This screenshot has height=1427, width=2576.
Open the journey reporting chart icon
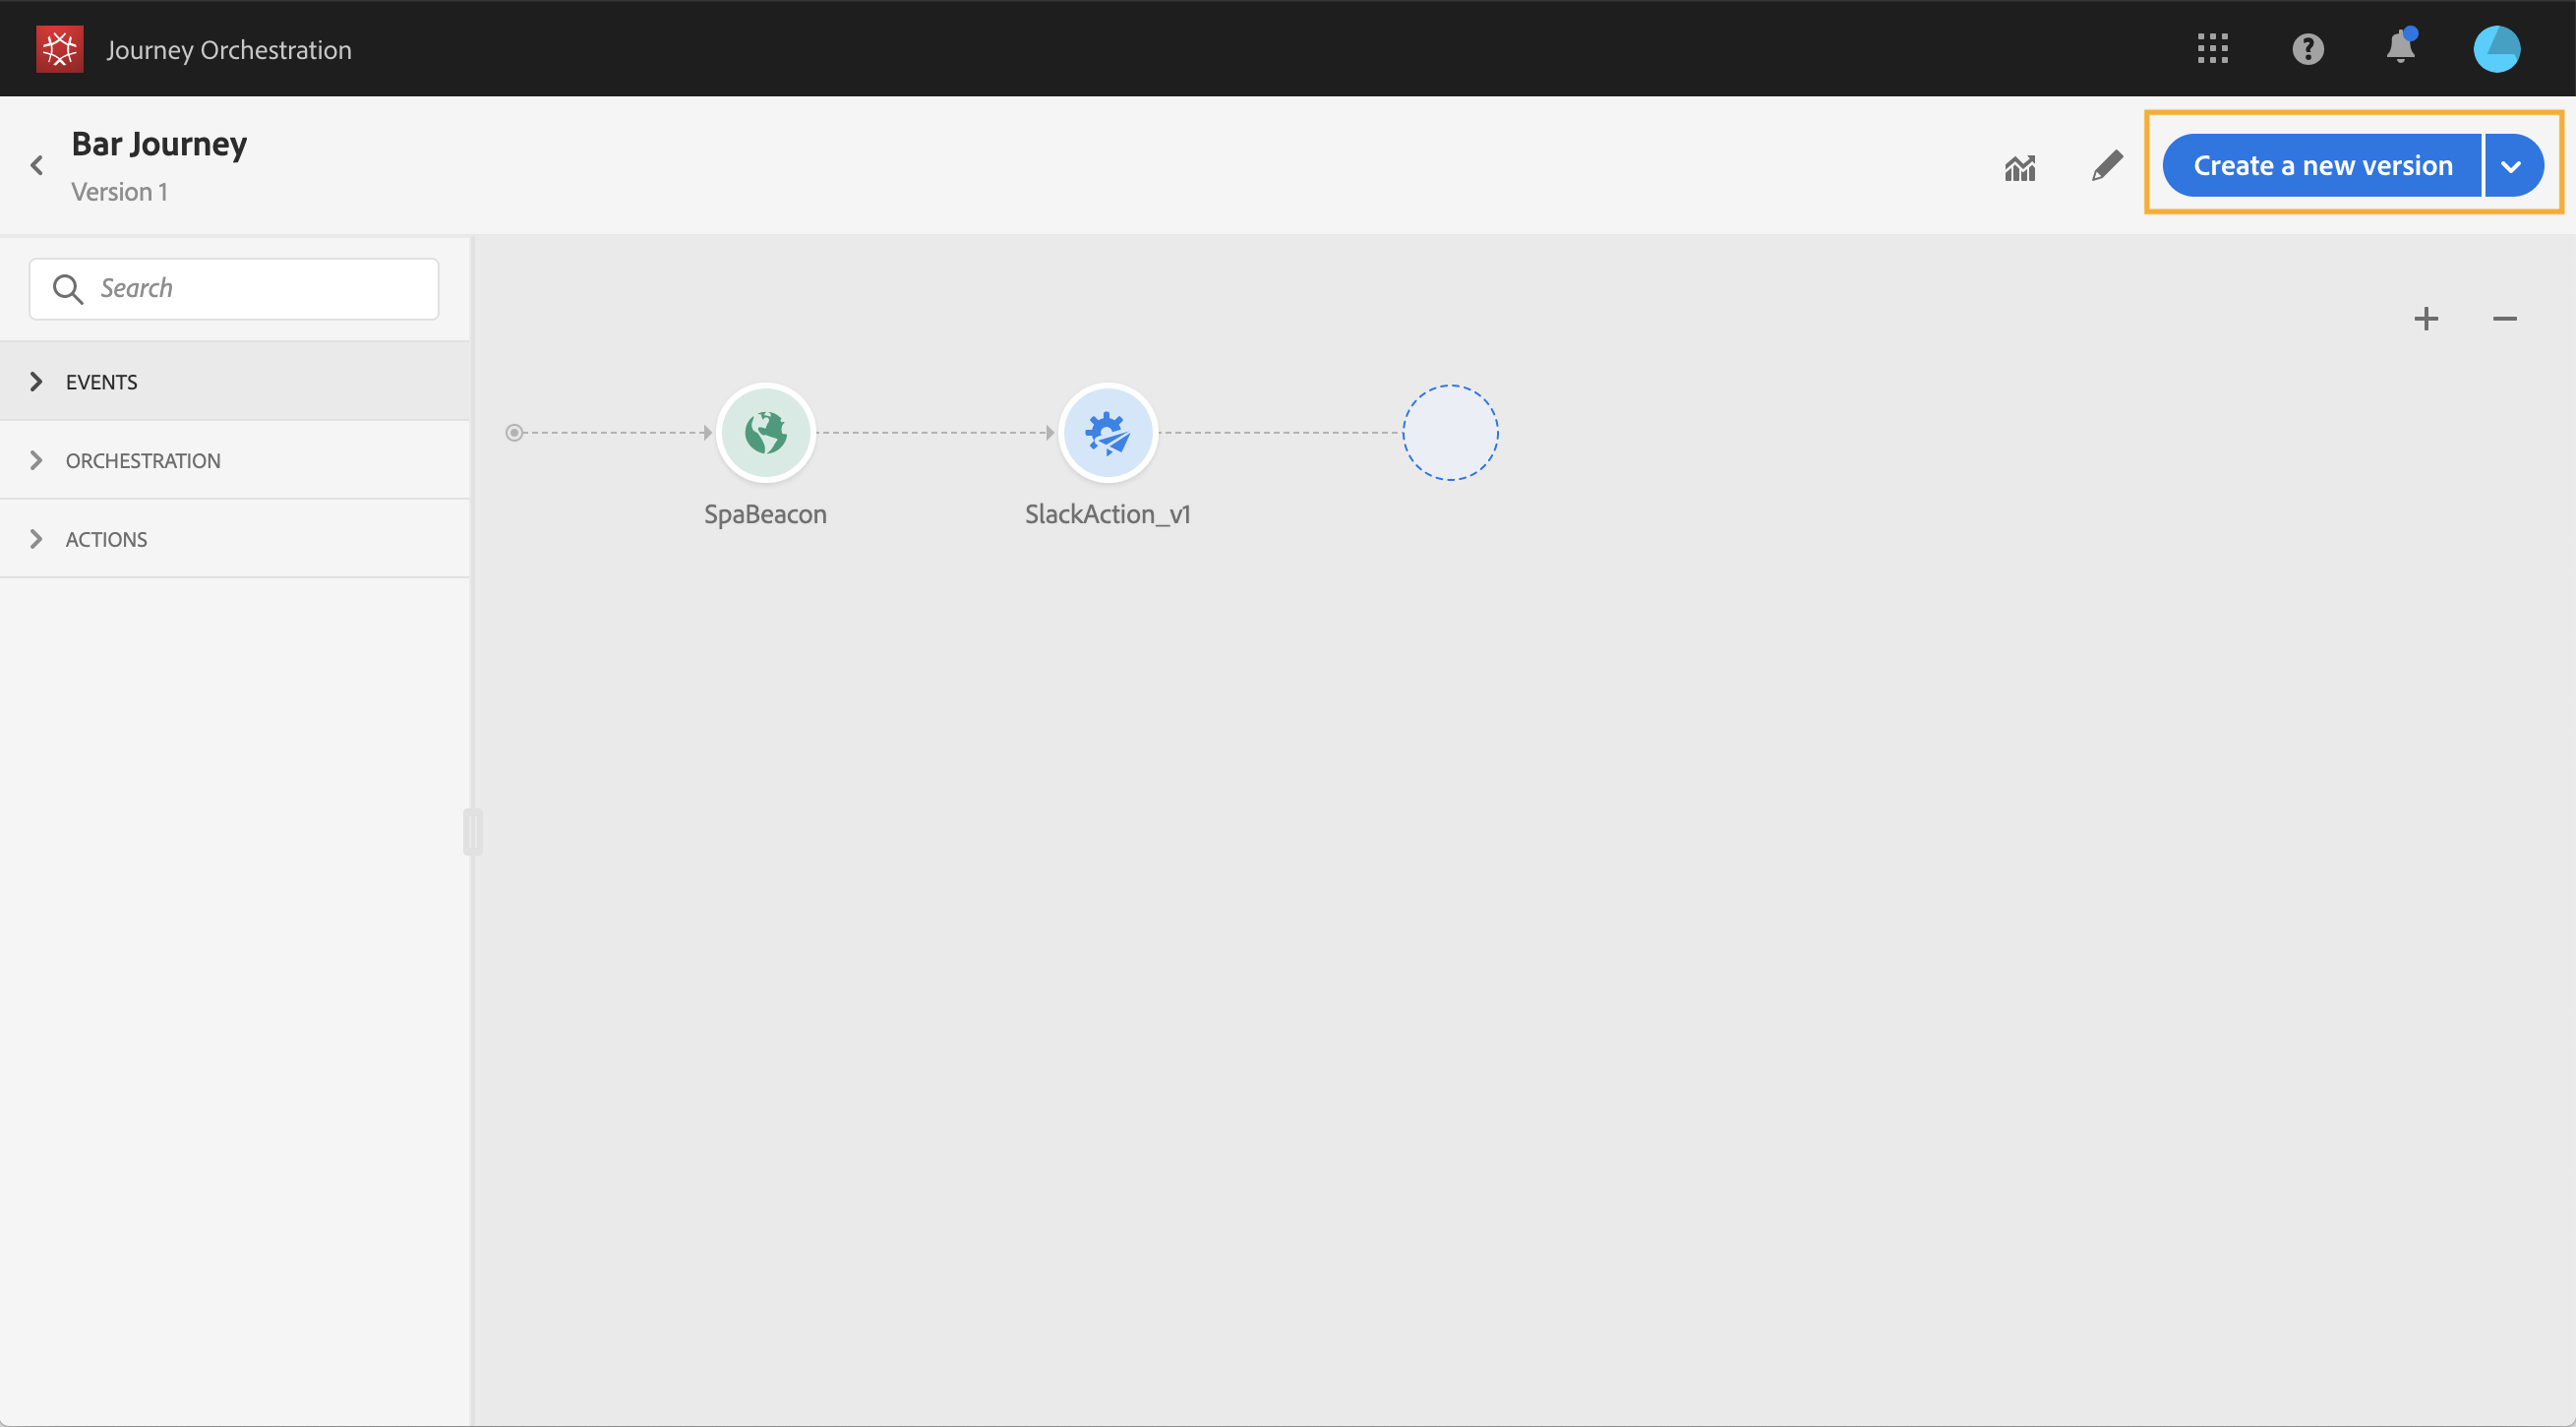pyautogui.click(x=2019, y=167)
